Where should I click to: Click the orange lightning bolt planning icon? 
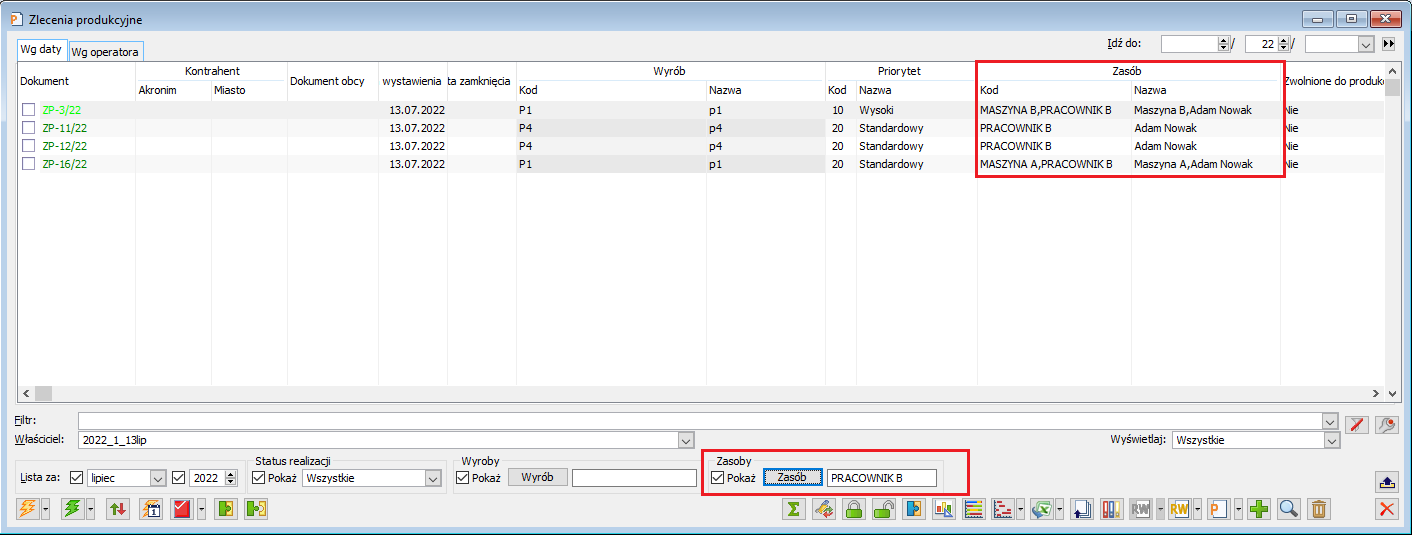(x=28, y=509)
